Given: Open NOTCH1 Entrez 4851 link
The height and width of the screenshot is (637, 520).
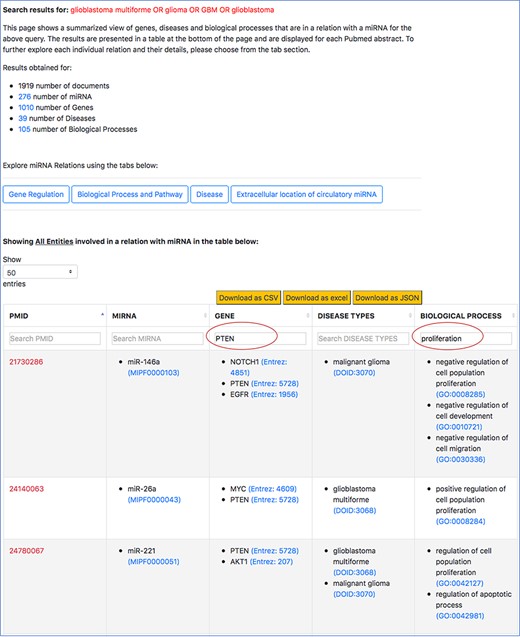Looking at the screenshot, I should tap(258, 367).
